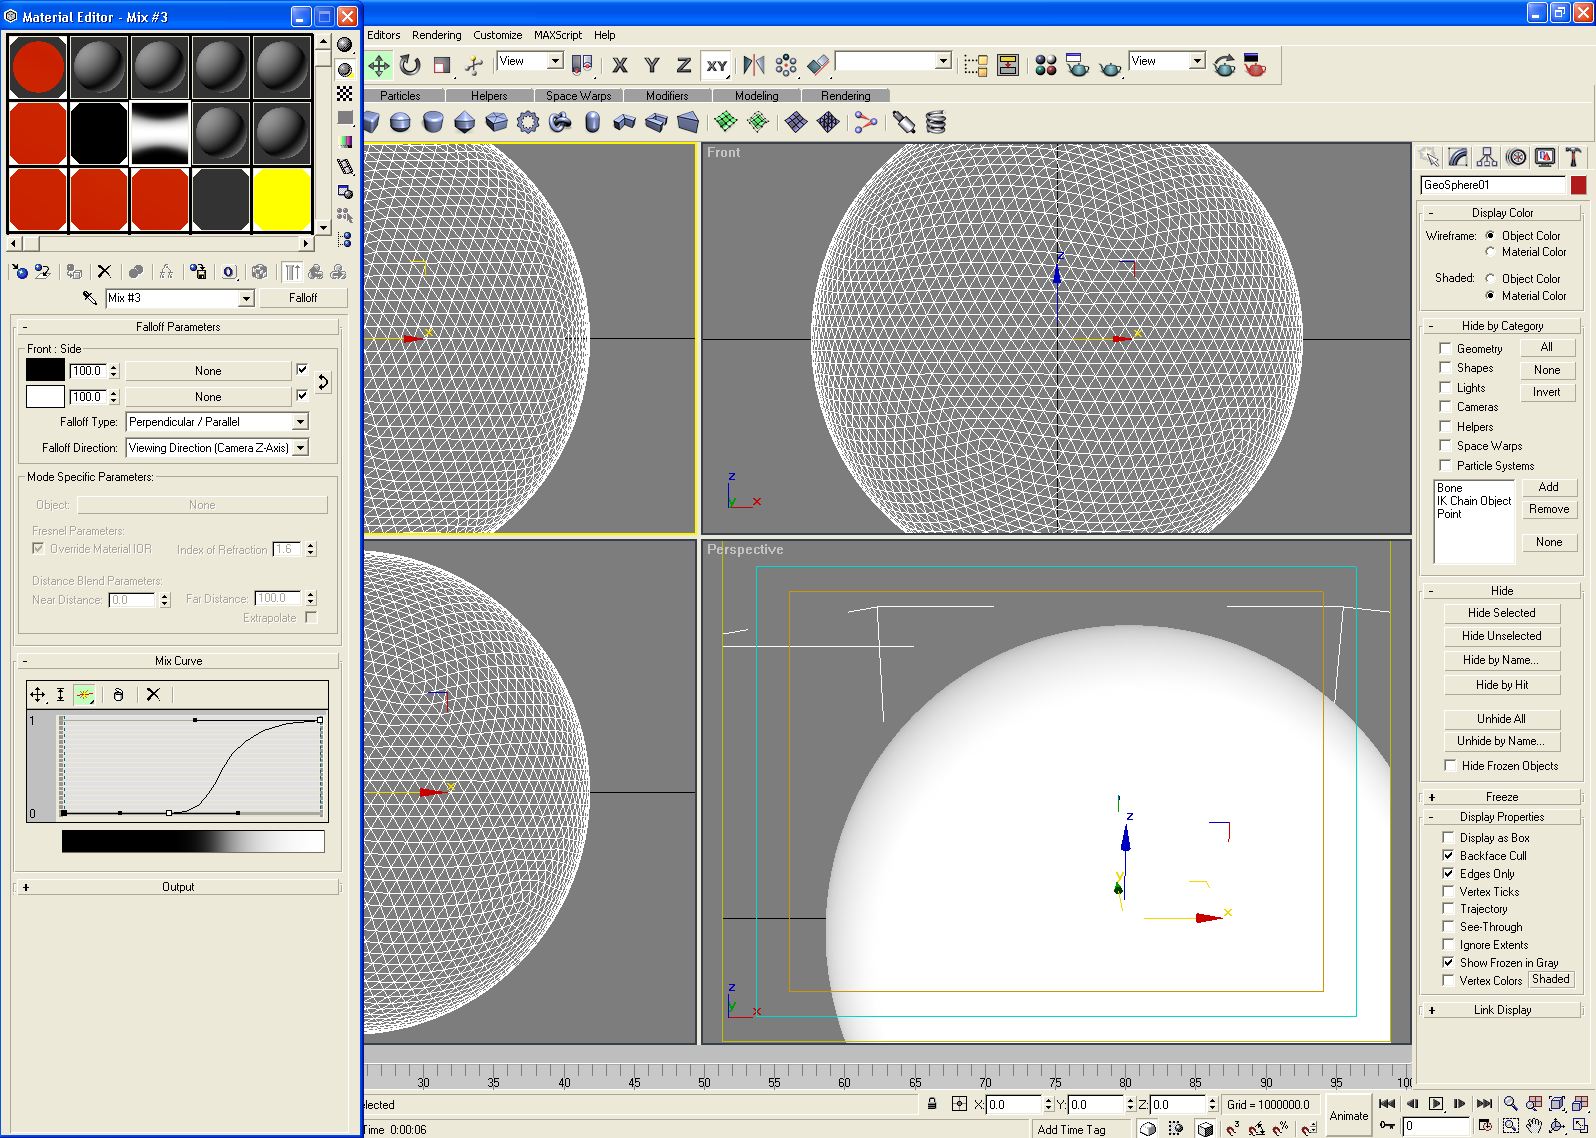This screenshot has width=1596, height=1138.
Task: Click Get Material icon in Material Editor
Action: (x=19, y=271)
